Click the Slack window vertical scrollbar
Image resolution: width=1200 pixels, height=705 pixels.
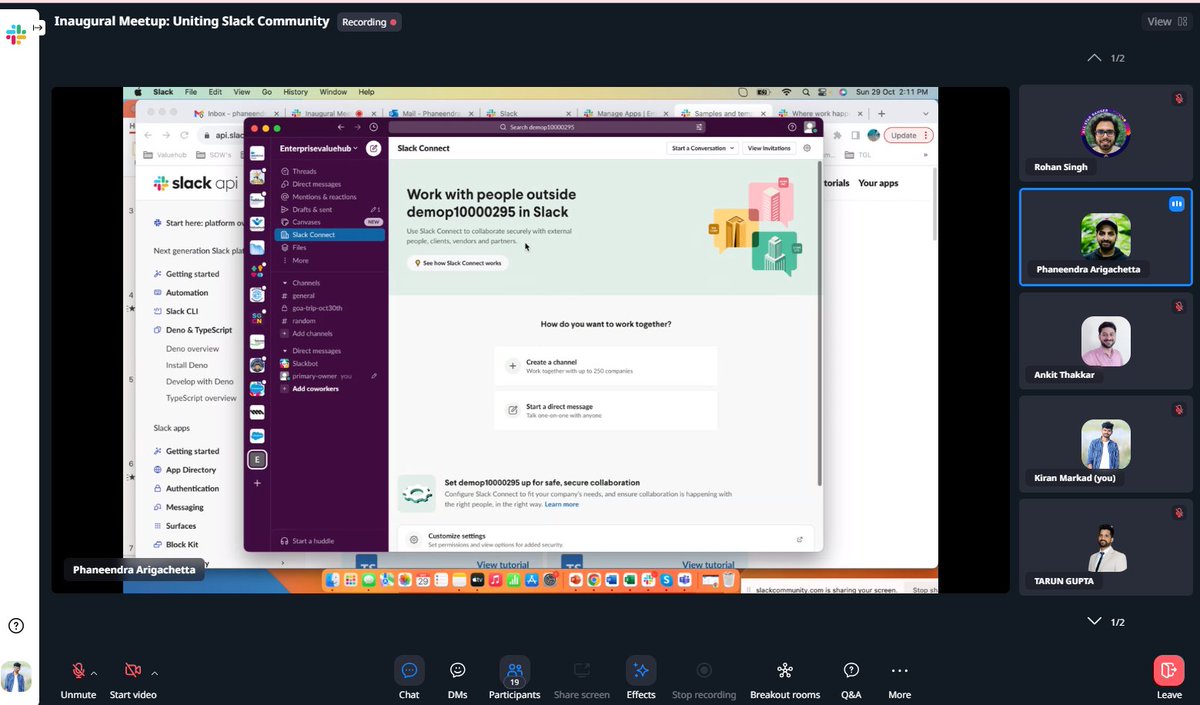pyautogui.click(x=820, y=325)
